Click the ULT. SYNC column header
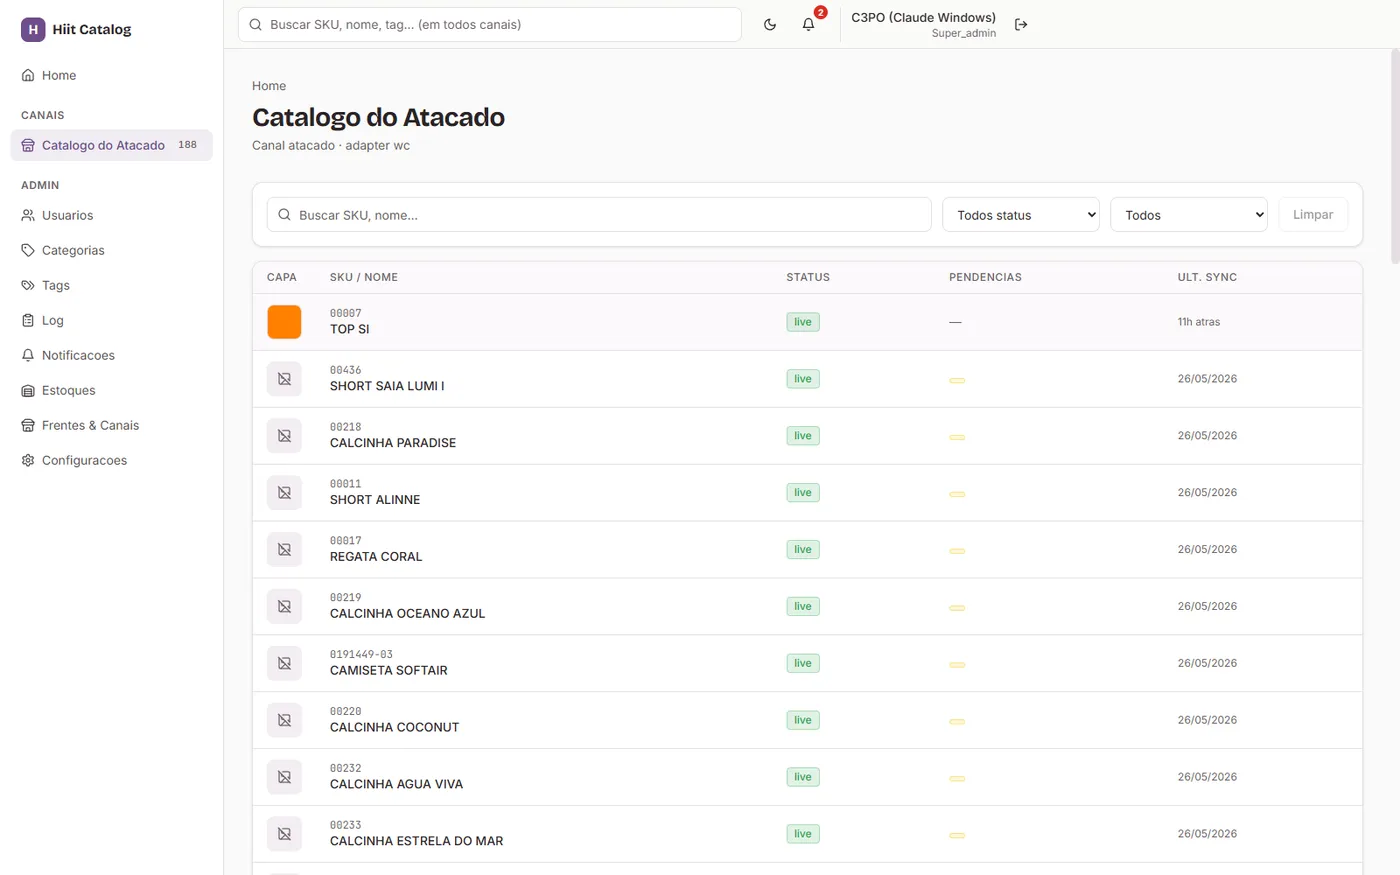Image resolution: width=1400 pixels, height=875 pixels. (1207, 277)
